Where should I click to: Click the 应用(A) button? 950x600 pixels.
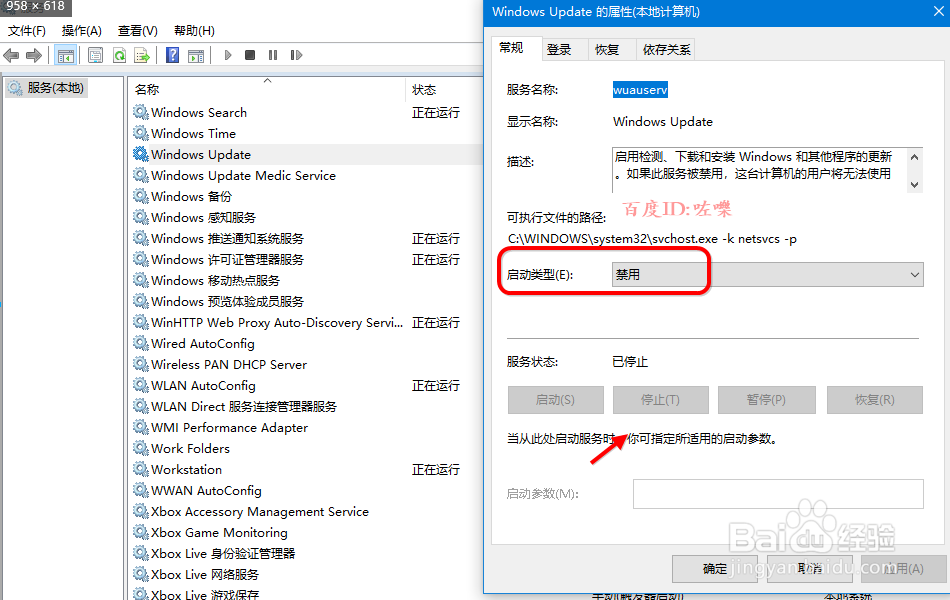click(904, 568)
